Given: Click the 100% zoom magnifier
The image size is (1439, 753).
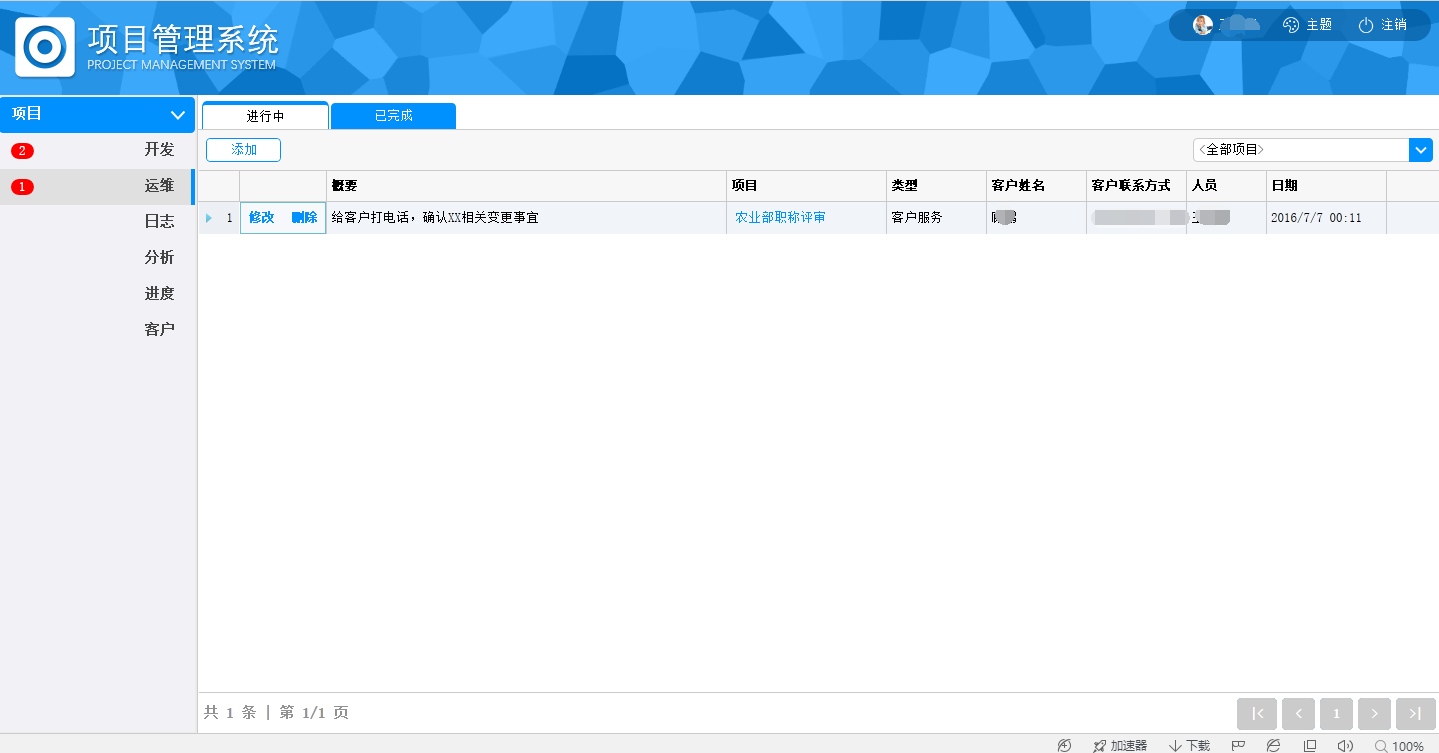Looking at the screenshot, I should point(1381,746).
